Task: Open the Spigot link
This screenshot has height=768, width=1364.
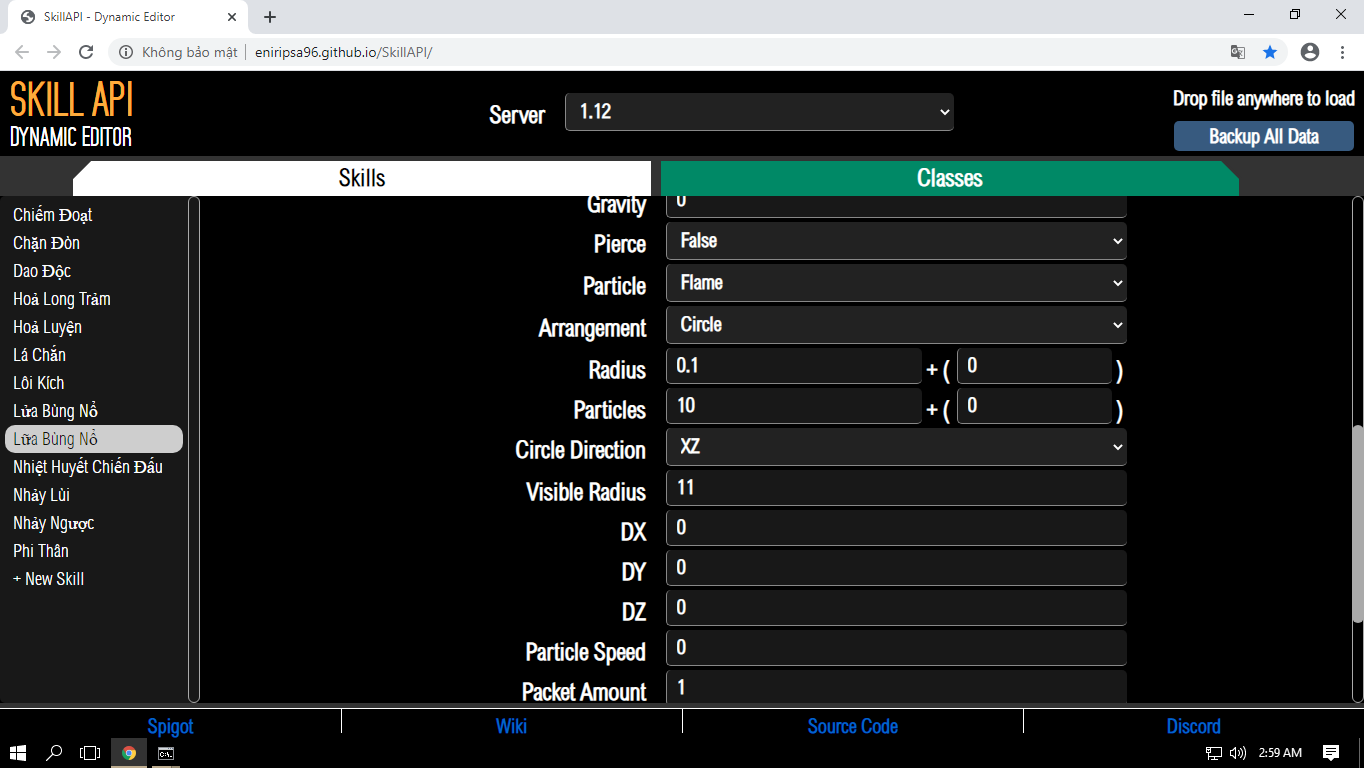Action: (170, 726)
